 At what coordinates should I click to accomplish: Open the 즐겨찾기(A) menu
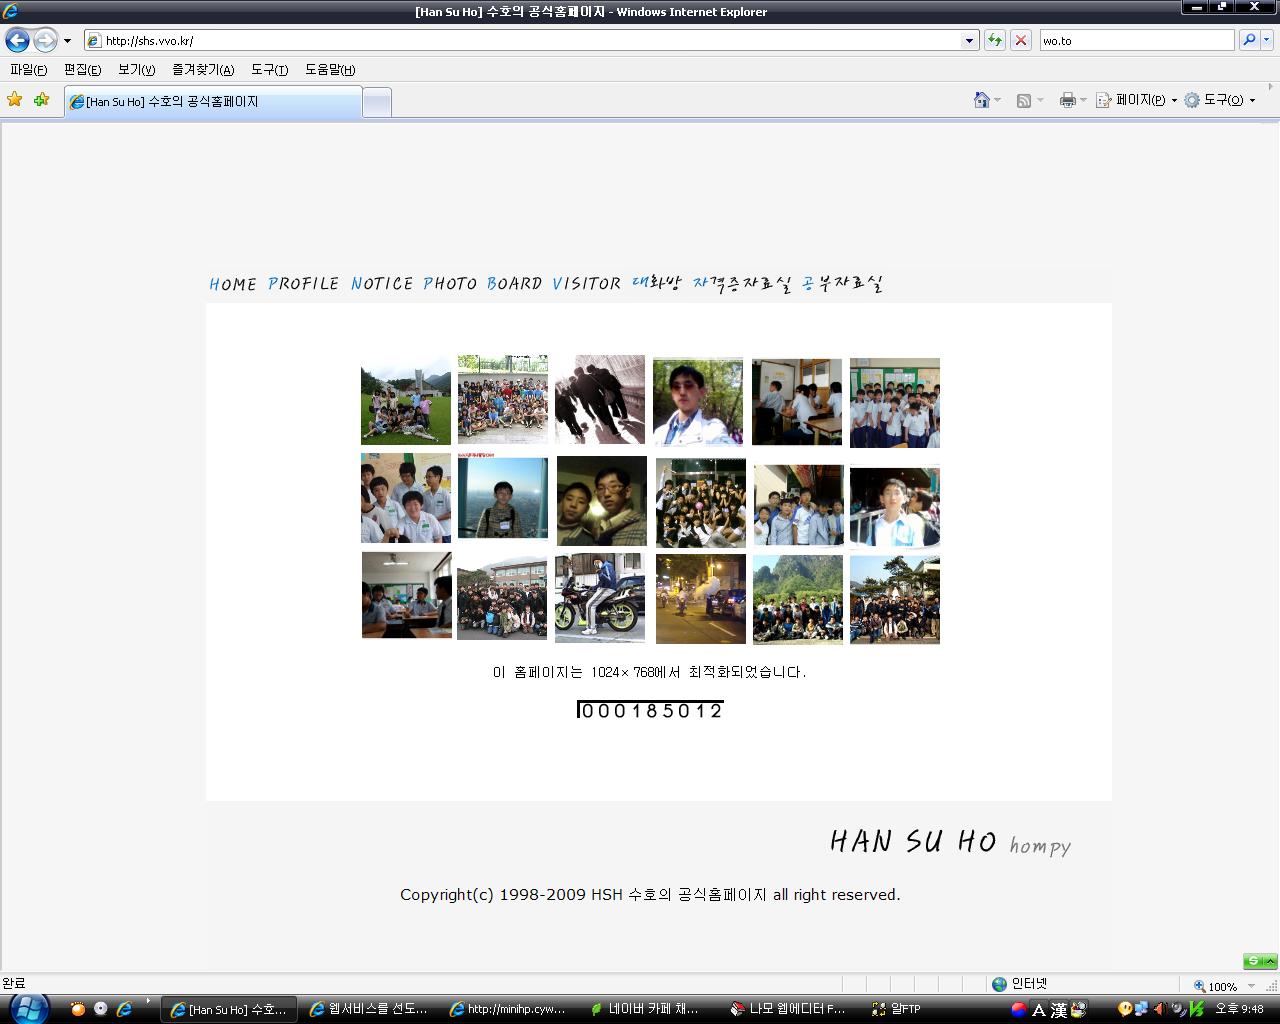coord(203,70)
